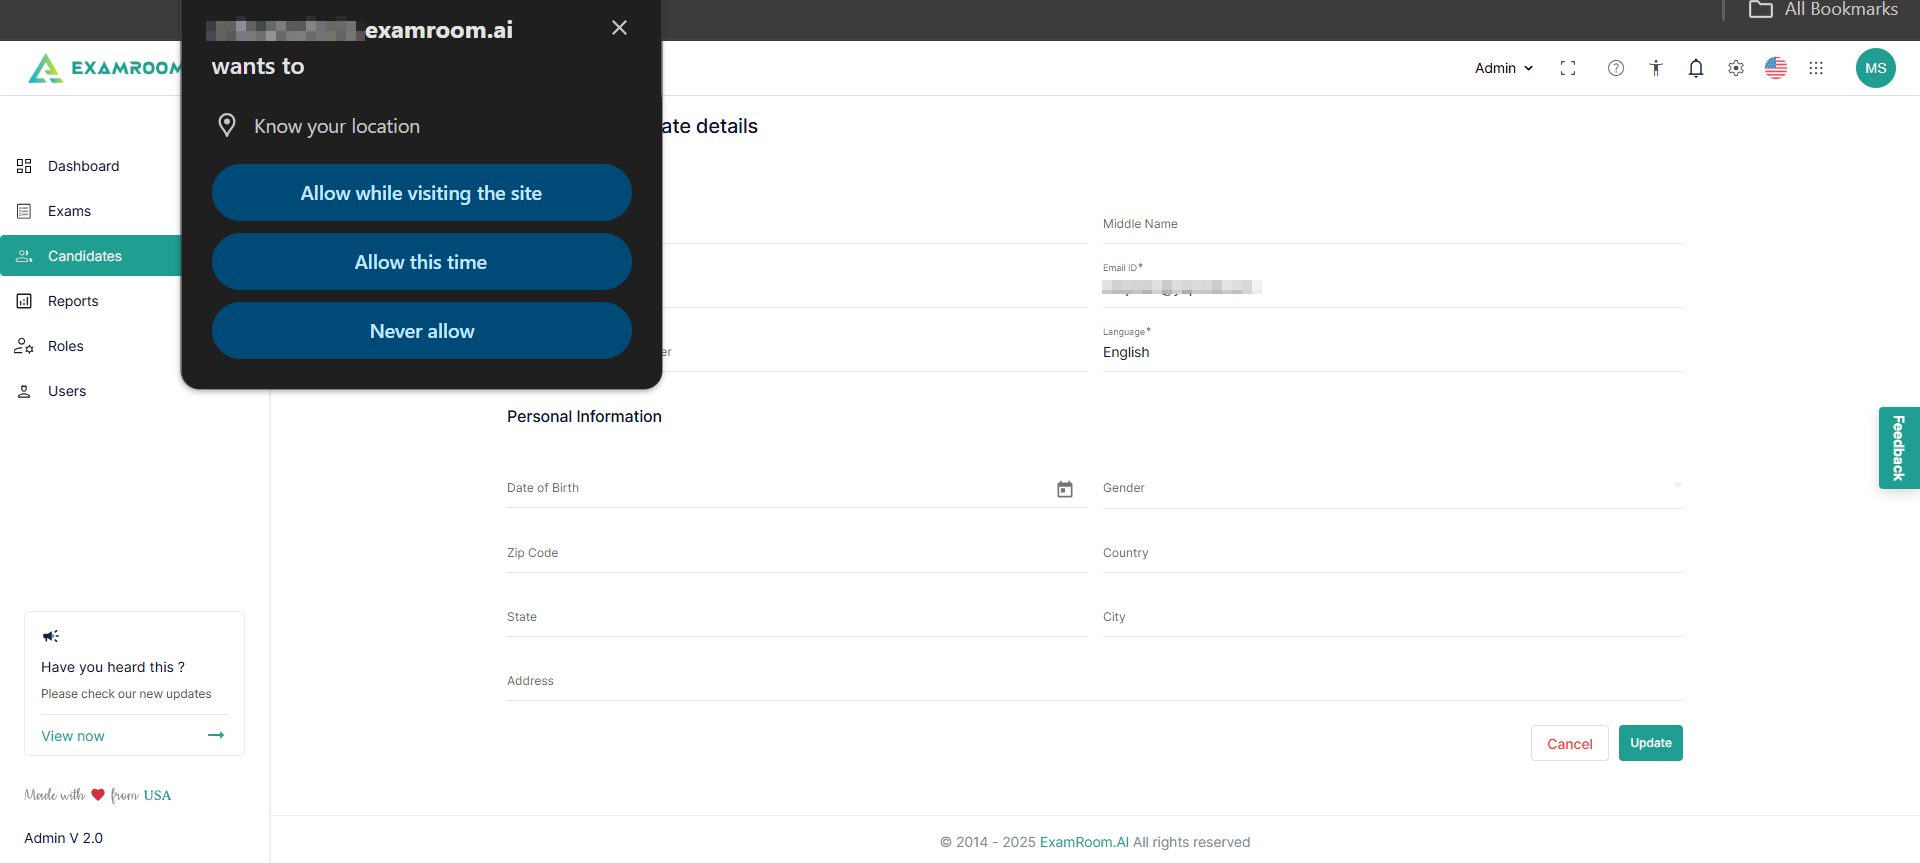1920x863 pixels.
Task: Open accessibility options icon
Action: (x=1656, y=68)
